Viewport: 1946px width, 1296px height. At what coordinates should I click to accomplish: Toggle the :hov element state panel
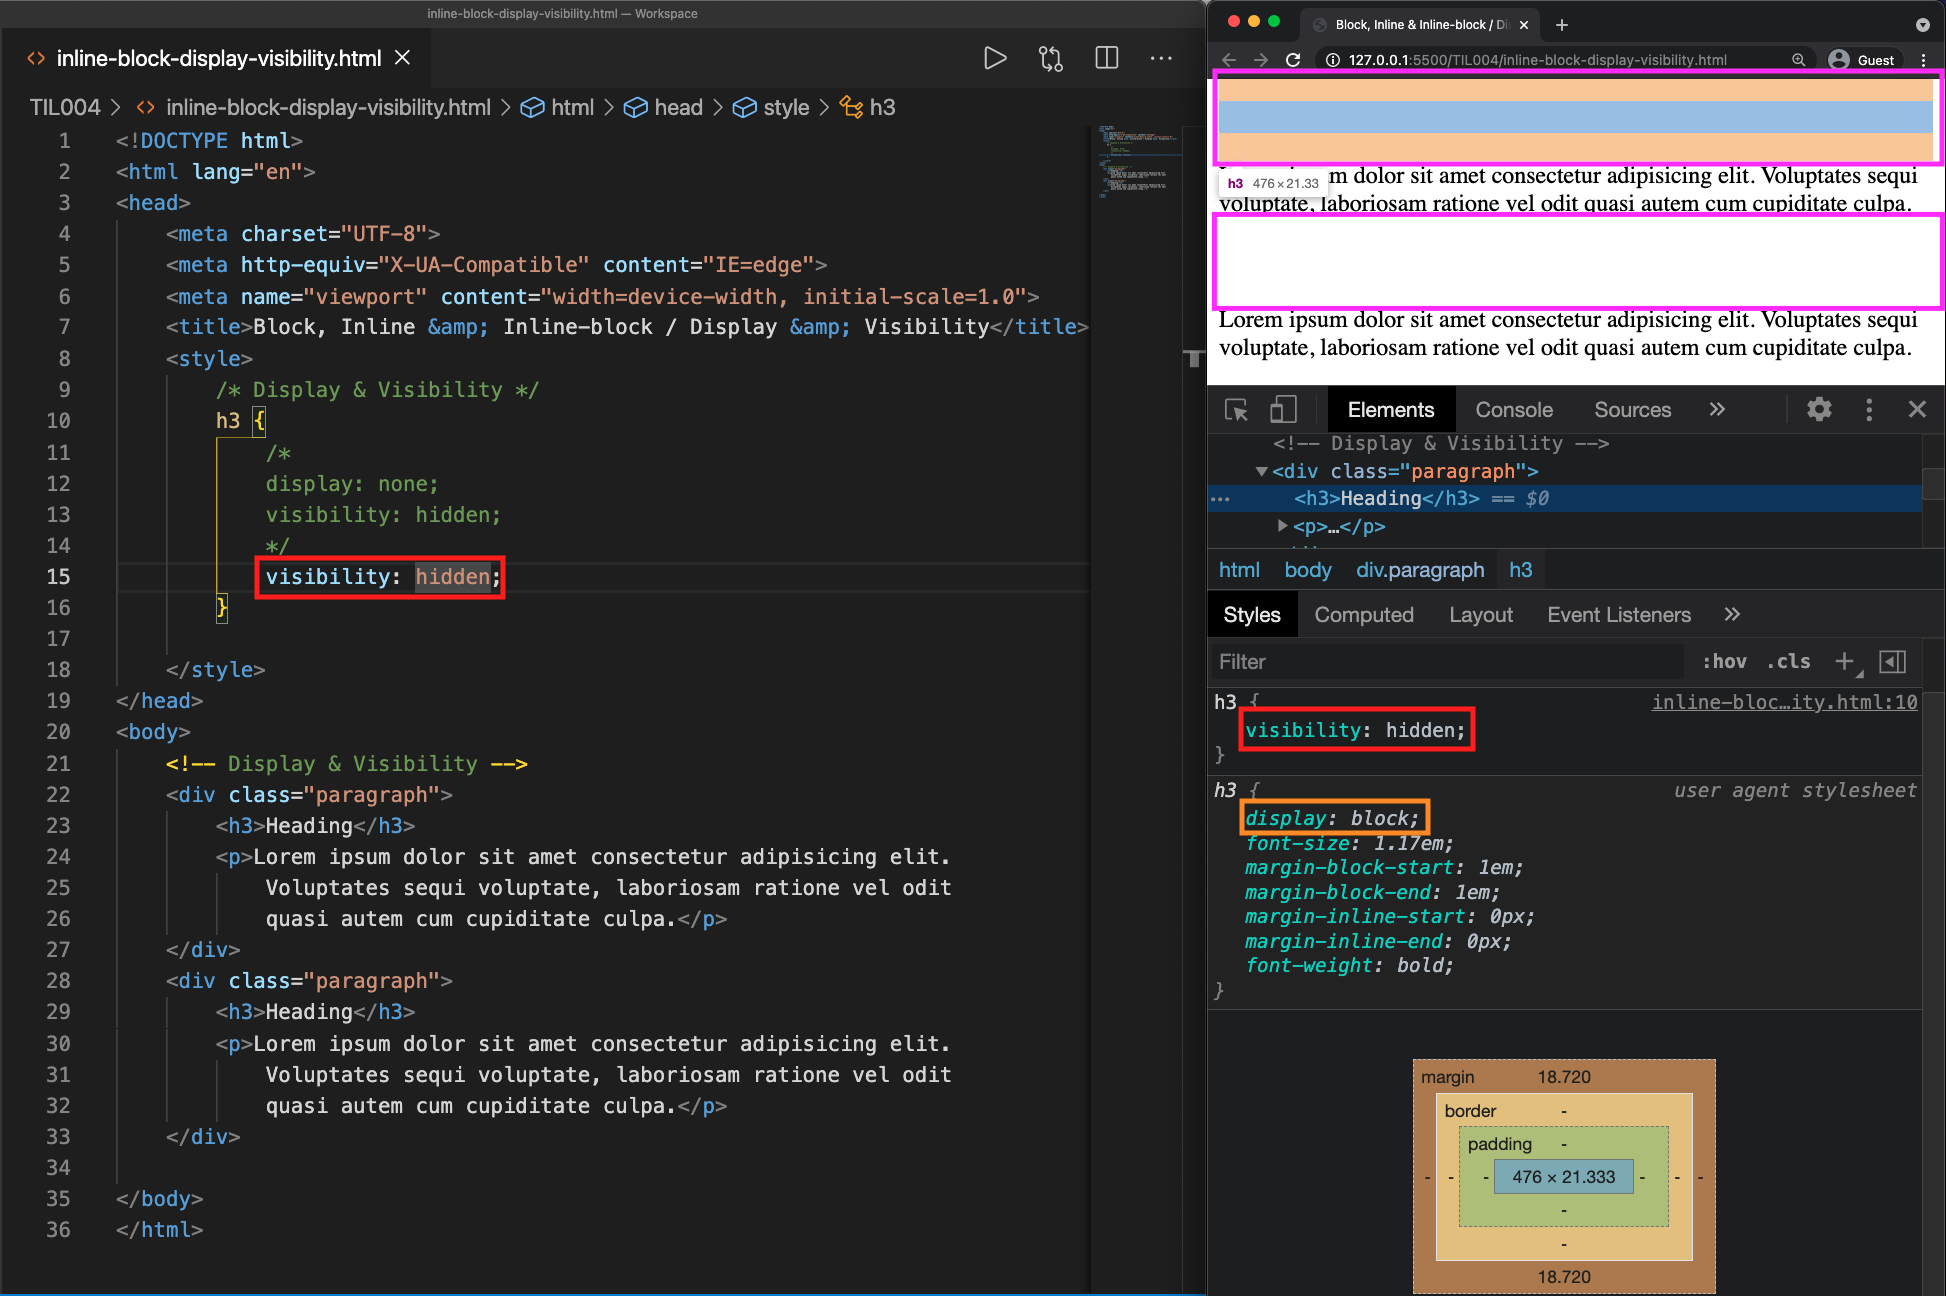(x=1724, y=661)
